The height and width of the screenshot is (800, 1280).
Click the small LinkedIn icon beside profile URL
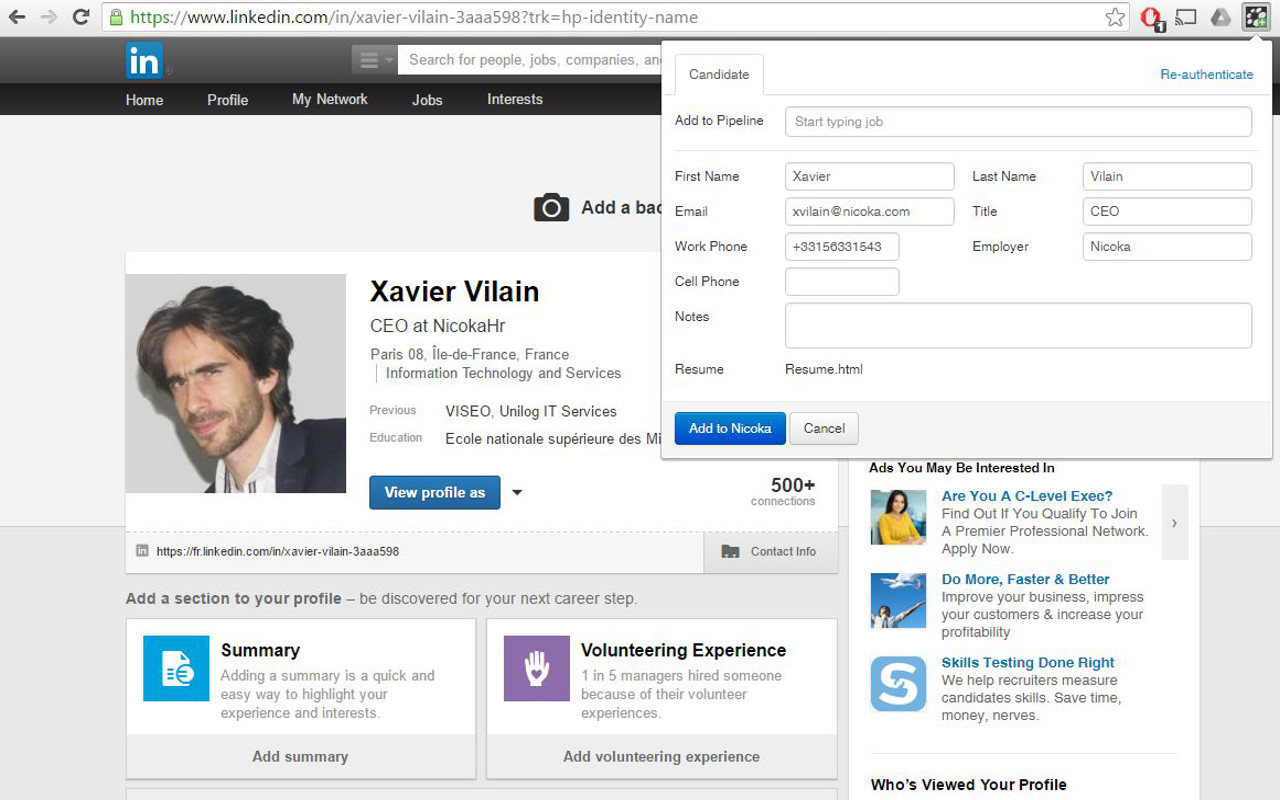click(142, 551)
